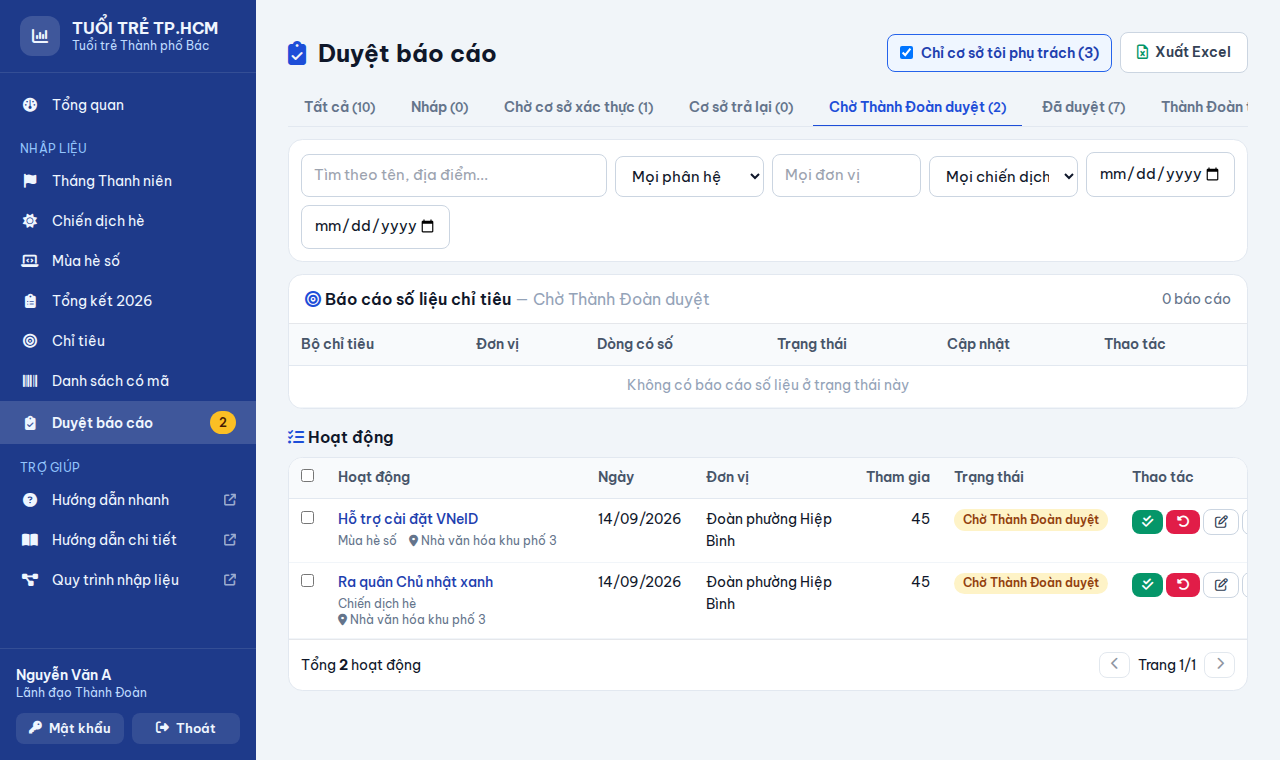Image resolution: width=1280 pixels, height=760 pixels.
Task: Open Mùa hè số laptop icon
Action: pyautogui.click(x=30, y=261)
